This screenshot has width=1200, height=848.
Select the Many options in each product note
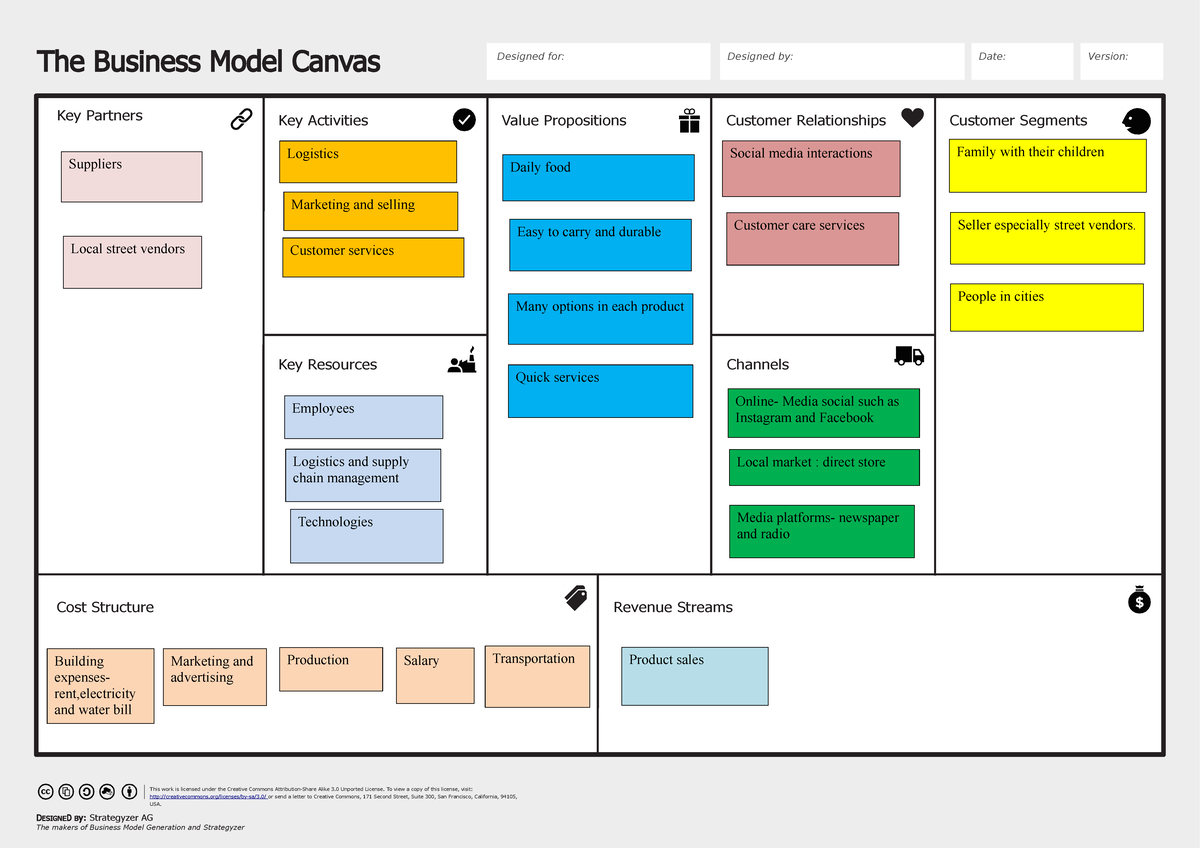point(601,319)
